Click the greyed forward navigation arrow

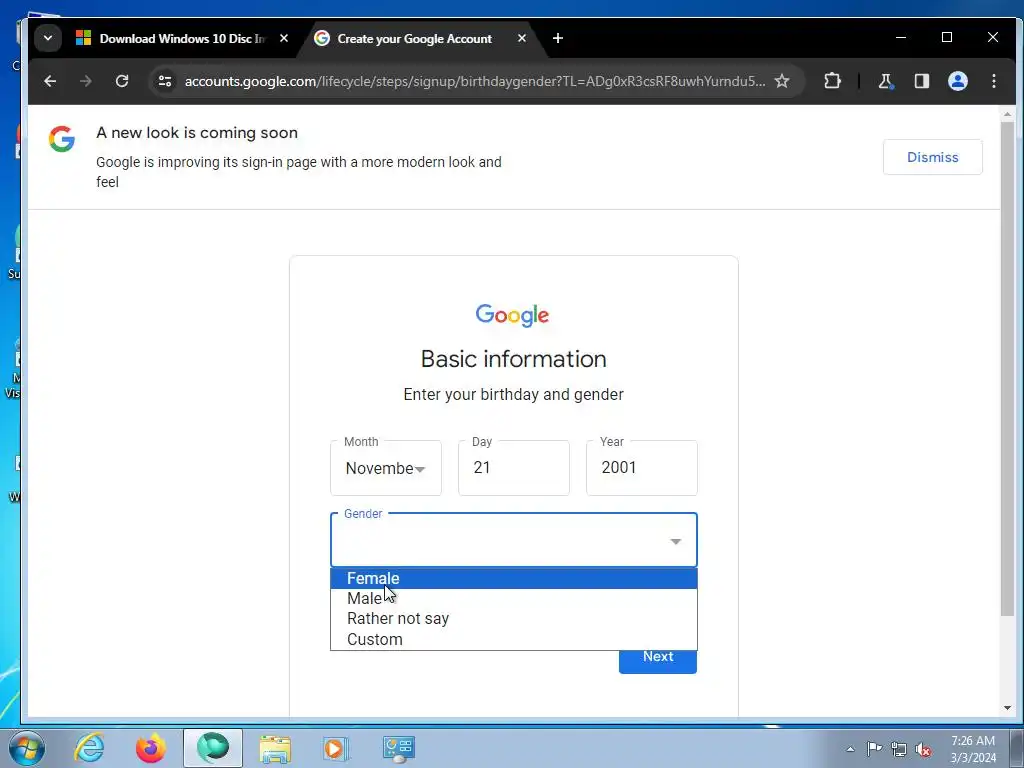click(x=86, y=81)
